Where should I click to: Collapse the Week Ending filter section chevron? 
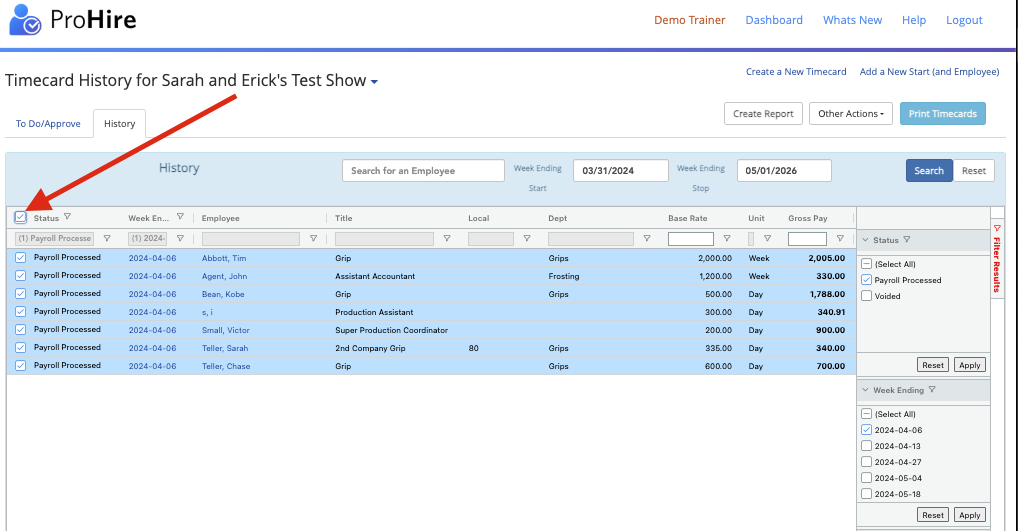pyautogui.click(x=865, y=389)
